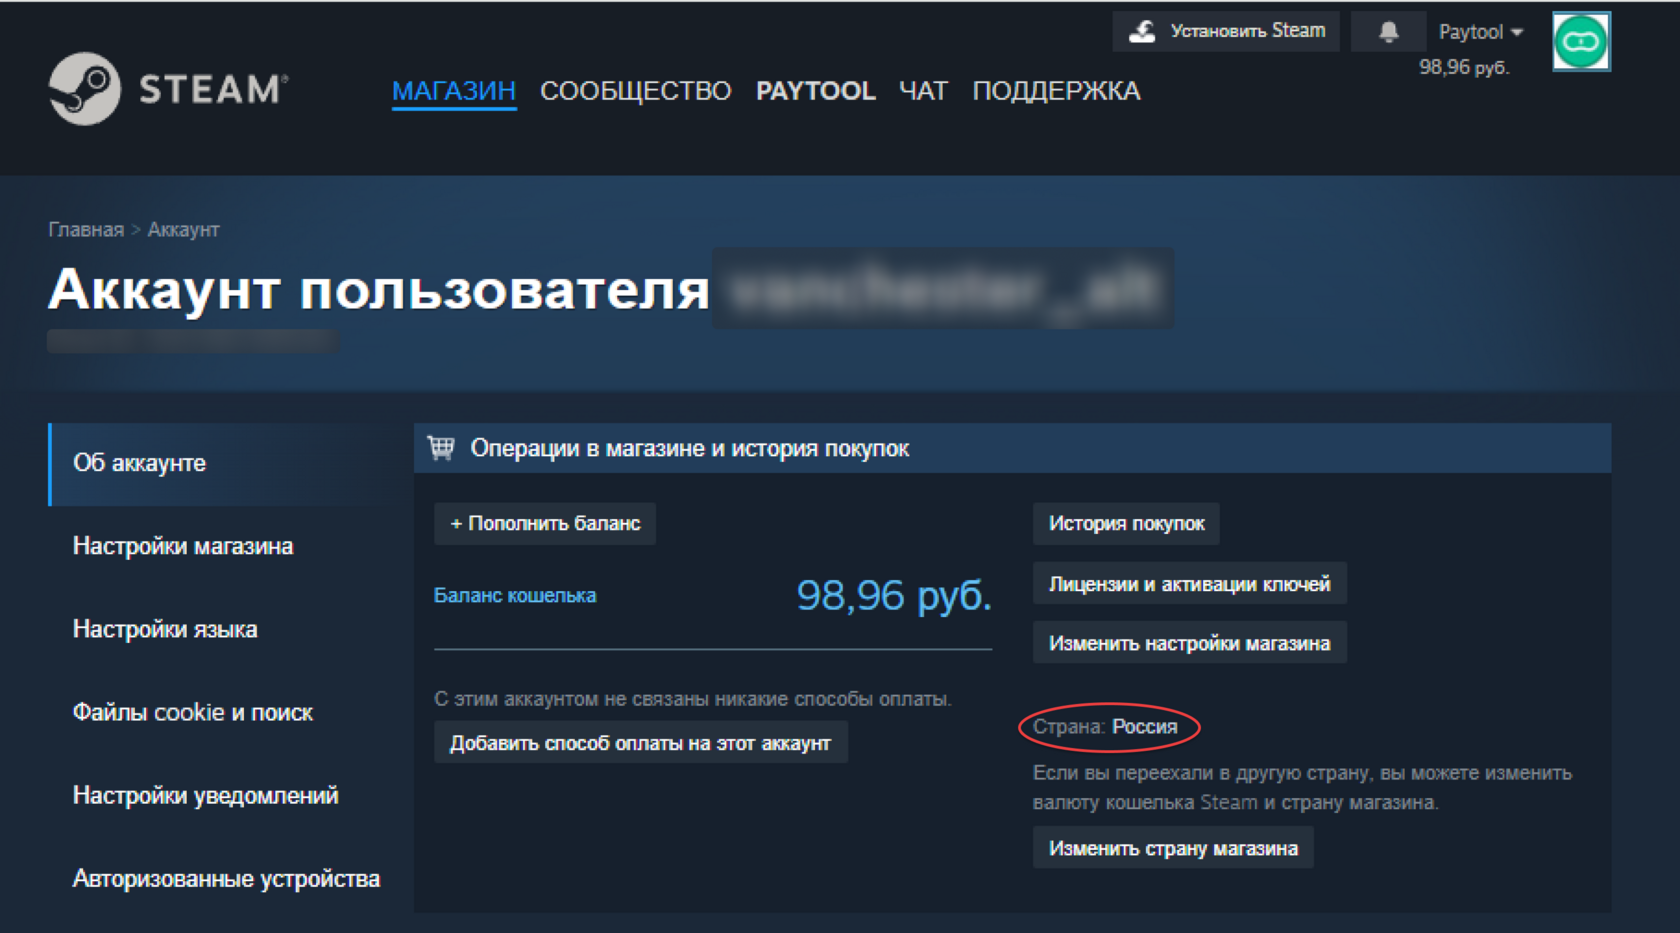The width and height of the screenshot is (1680, 933).
Task: Open Настройки уведомлений in sidebar
Action: point(206,795)
